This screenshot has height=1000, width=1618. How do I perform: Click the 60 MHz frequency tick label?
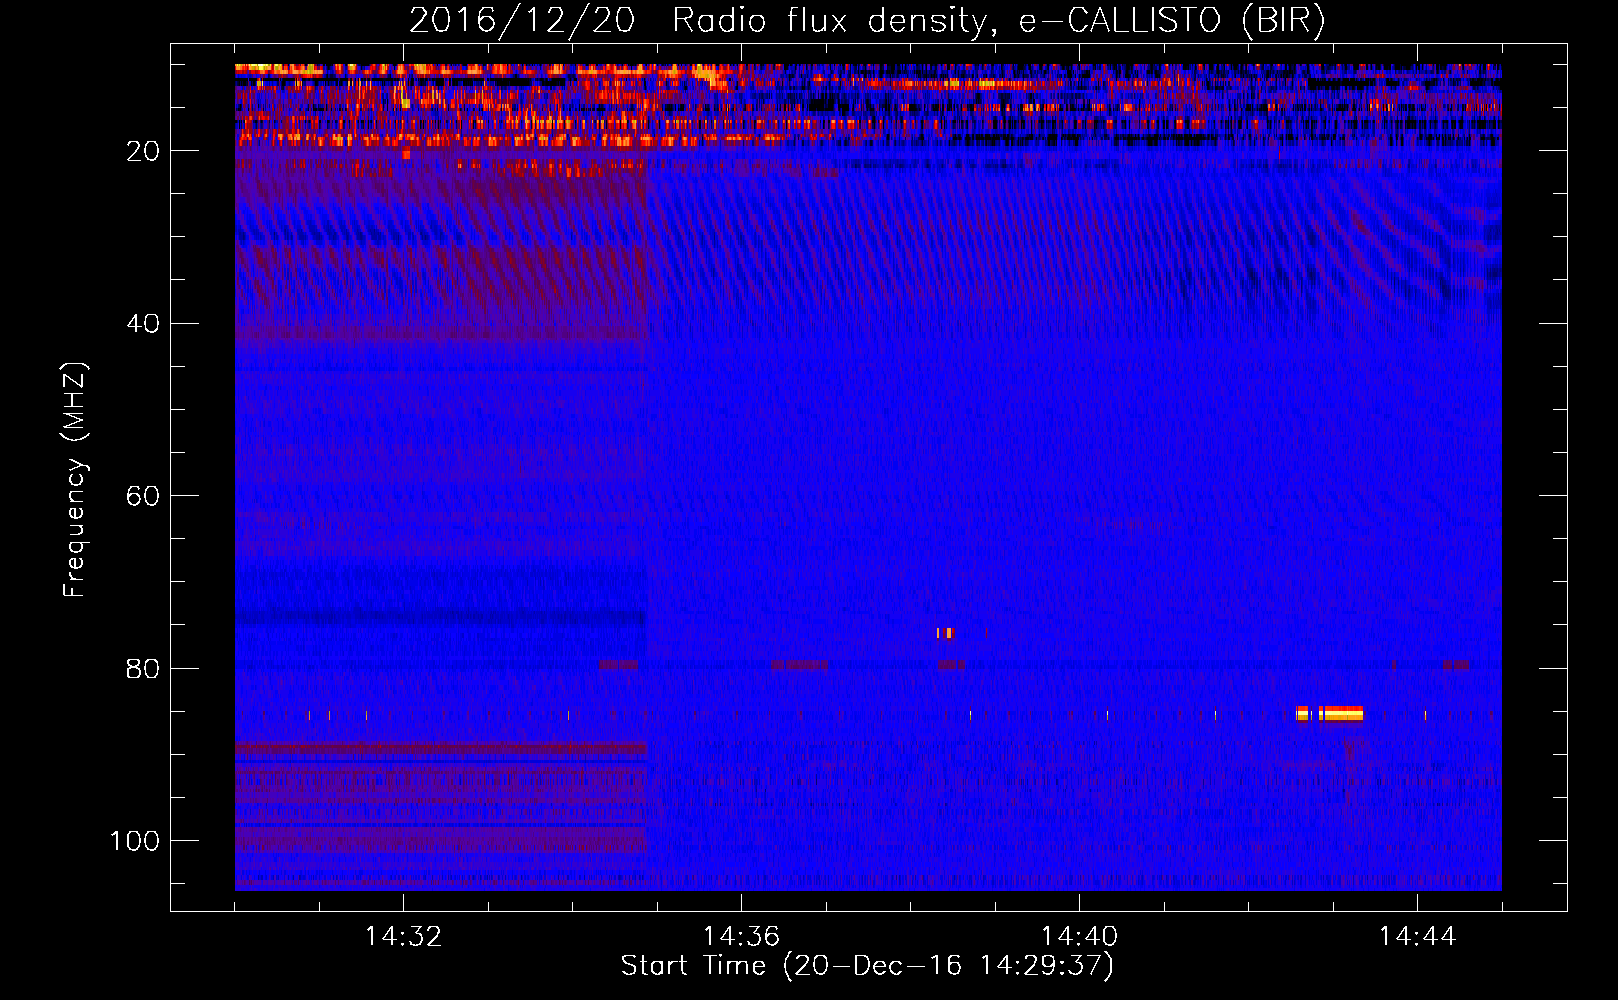point(143,497)
